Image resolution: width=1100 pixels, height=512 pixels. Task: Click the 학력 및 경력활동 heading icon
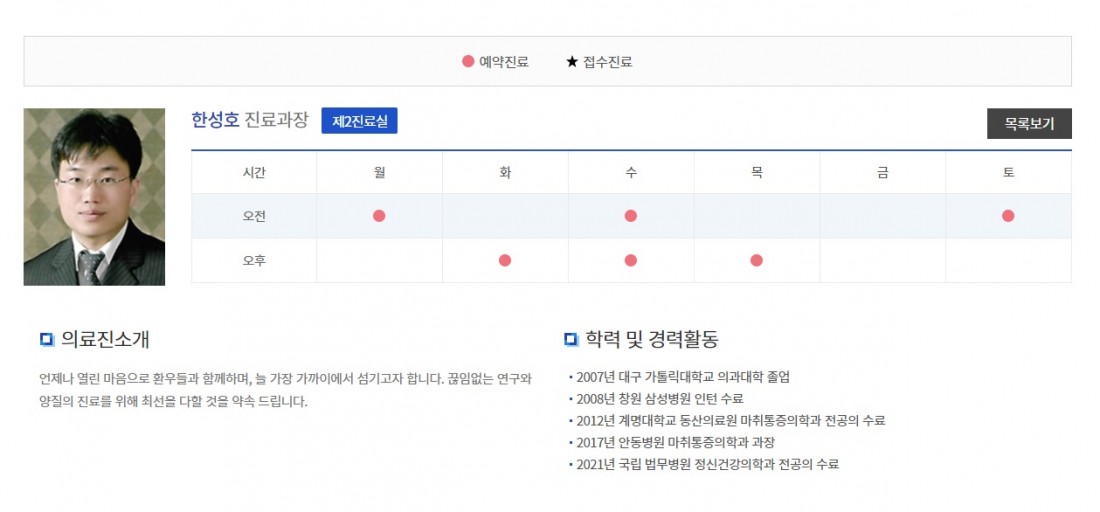tap(571, 340)
